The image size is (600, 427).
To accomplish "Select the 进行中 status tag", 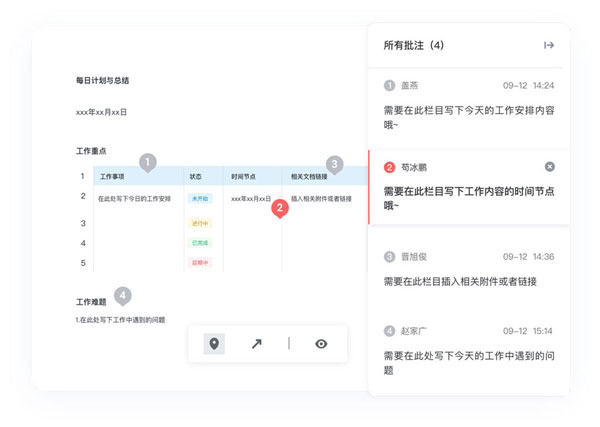I will [198, 223].
